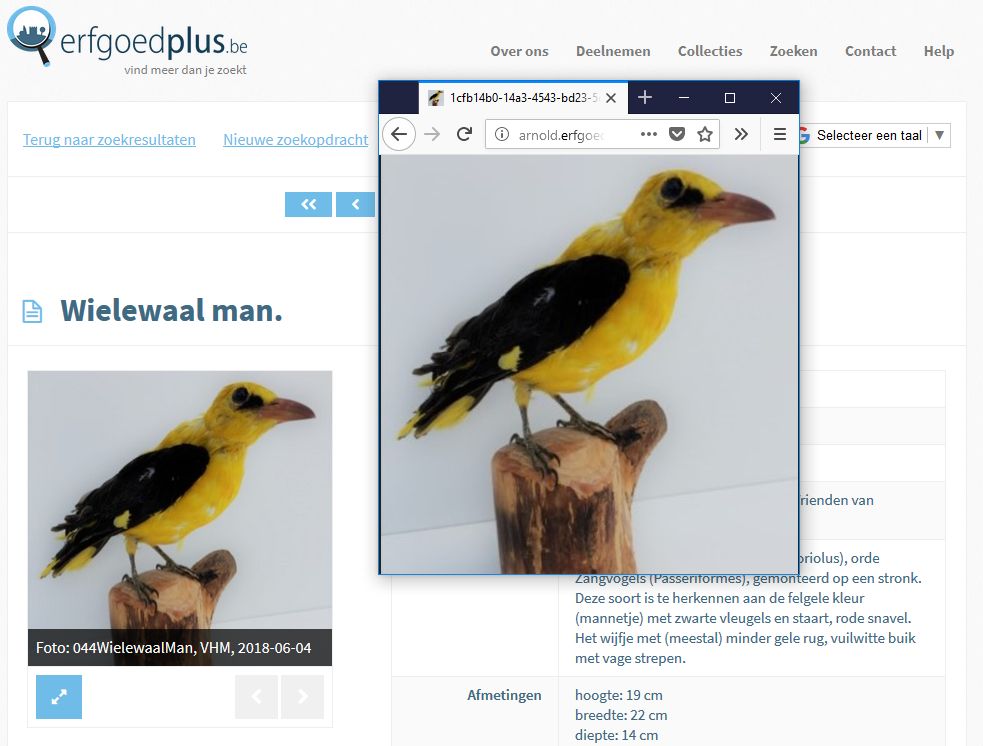Open the Over ons menu

[x=519, y=51]
